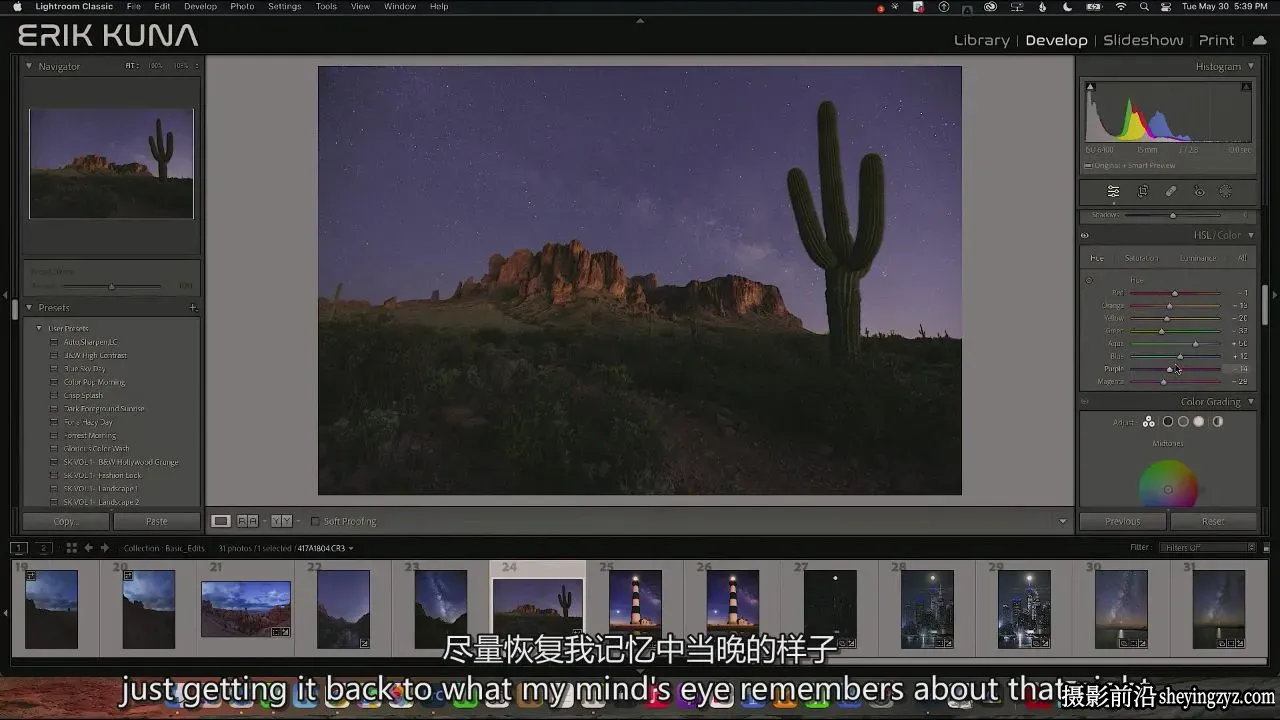This screenshot has width=1280, height=720.
Task: Activate the HSL targeted adjustment tool
Action: click(1089, 280)
